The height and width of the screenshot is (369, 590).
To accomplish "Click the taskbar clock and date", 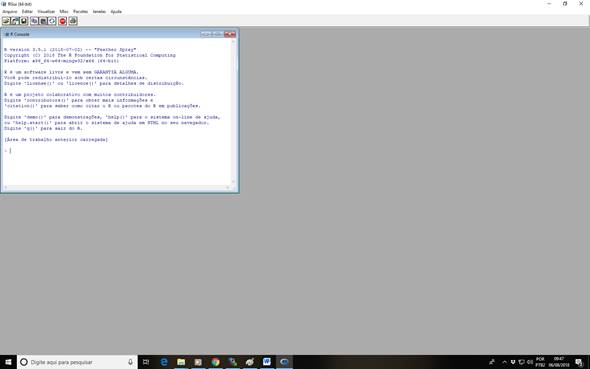I will coord(559,362).
